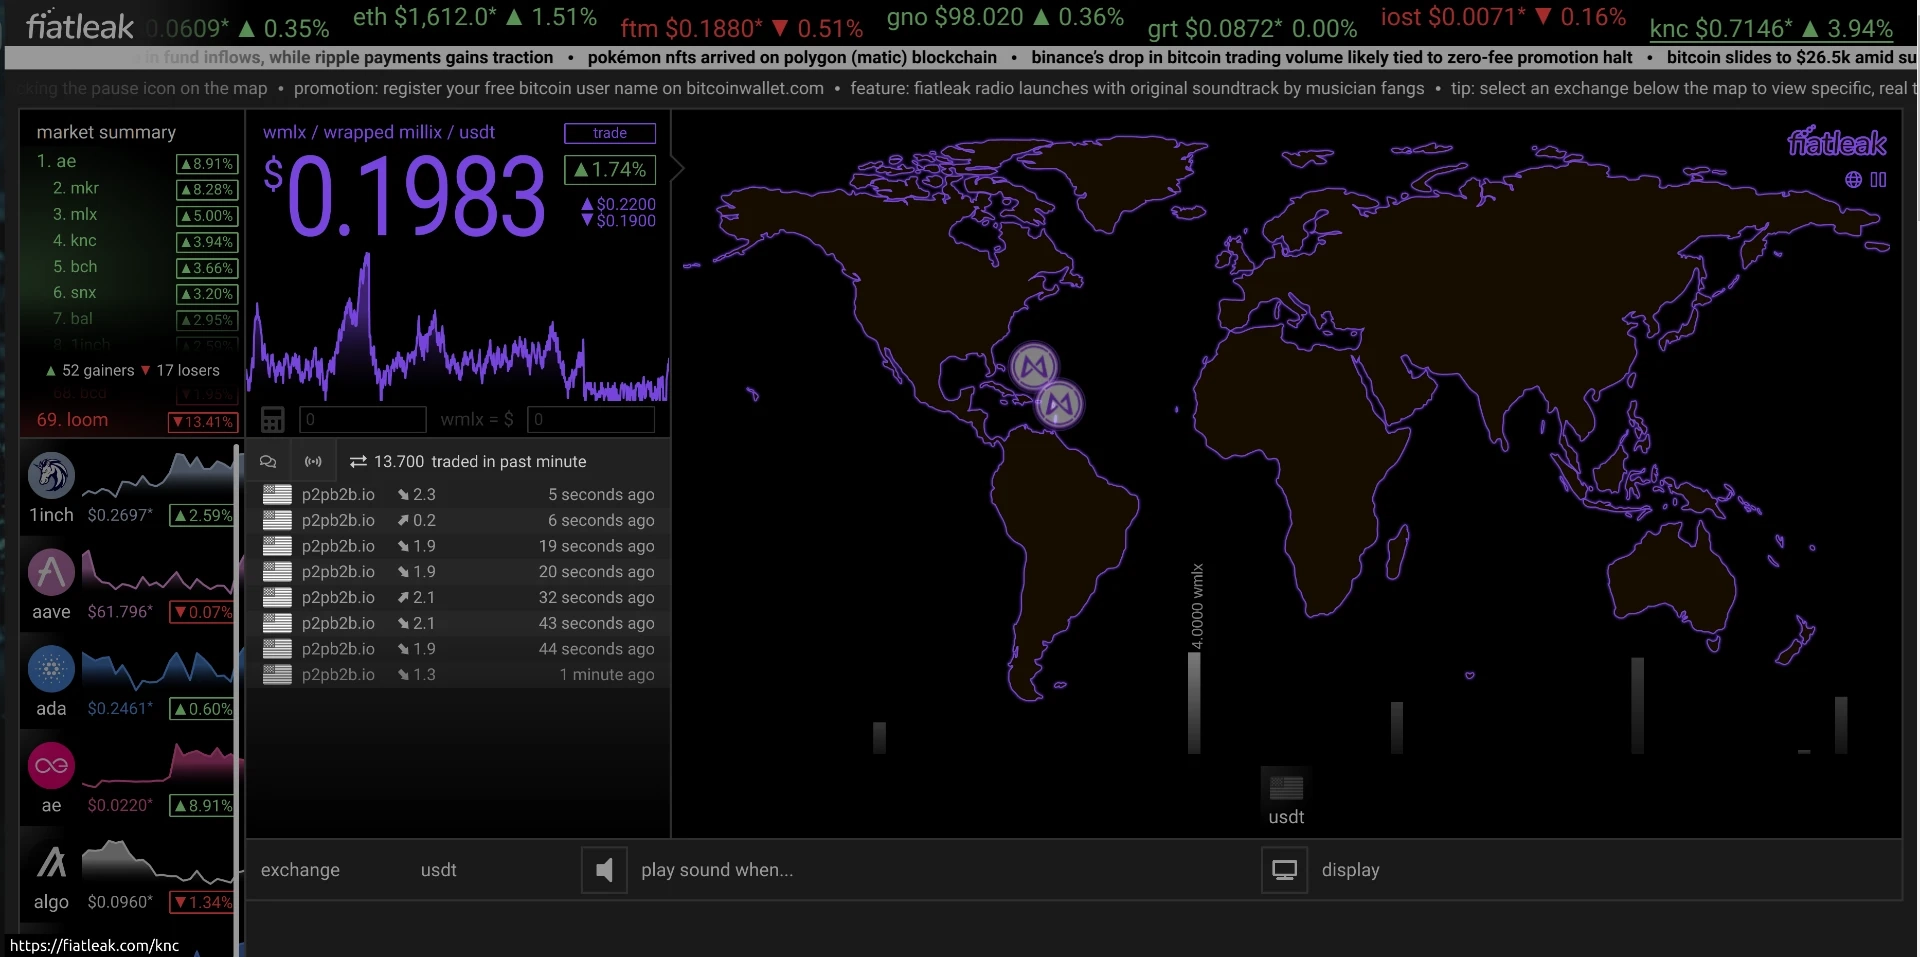Click the 1.74% change badge
Screen dimensions: 1920x957
[x=610, y=170]
